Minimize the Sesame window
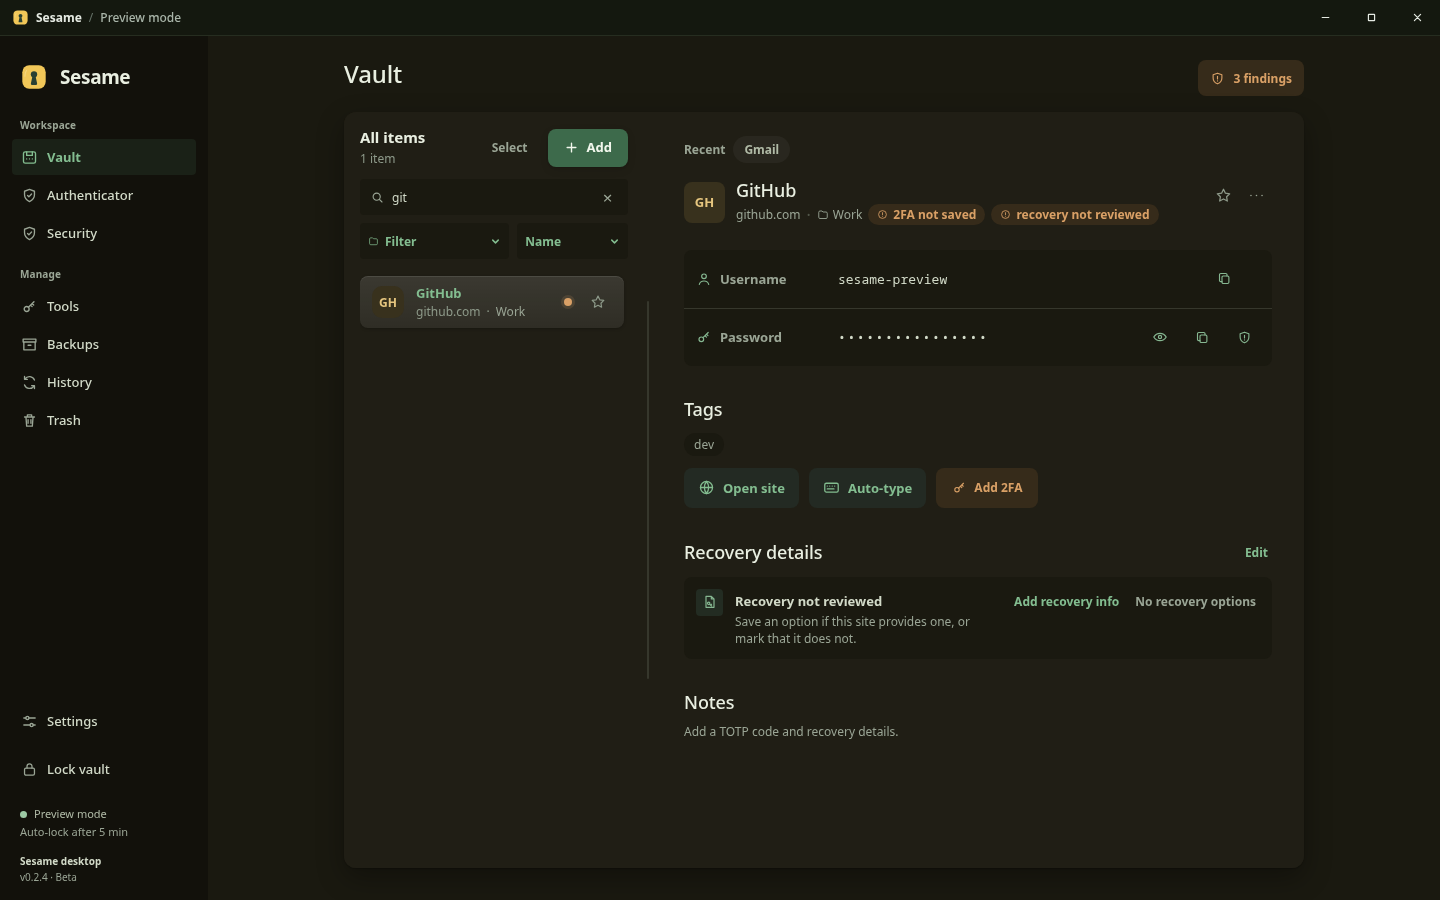The height and width of the screenshot is (900, 1440). click(x=1325, y=18)
